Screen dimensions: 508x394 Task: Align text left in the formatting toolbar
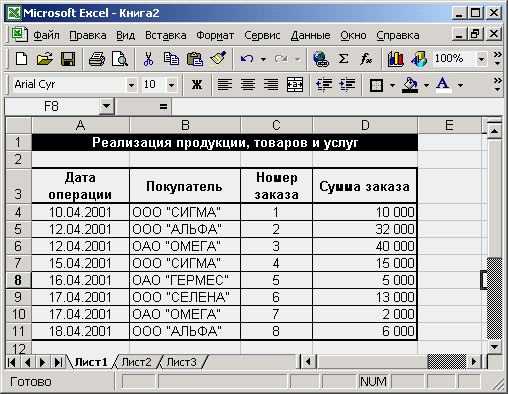(x=225, y=85)
